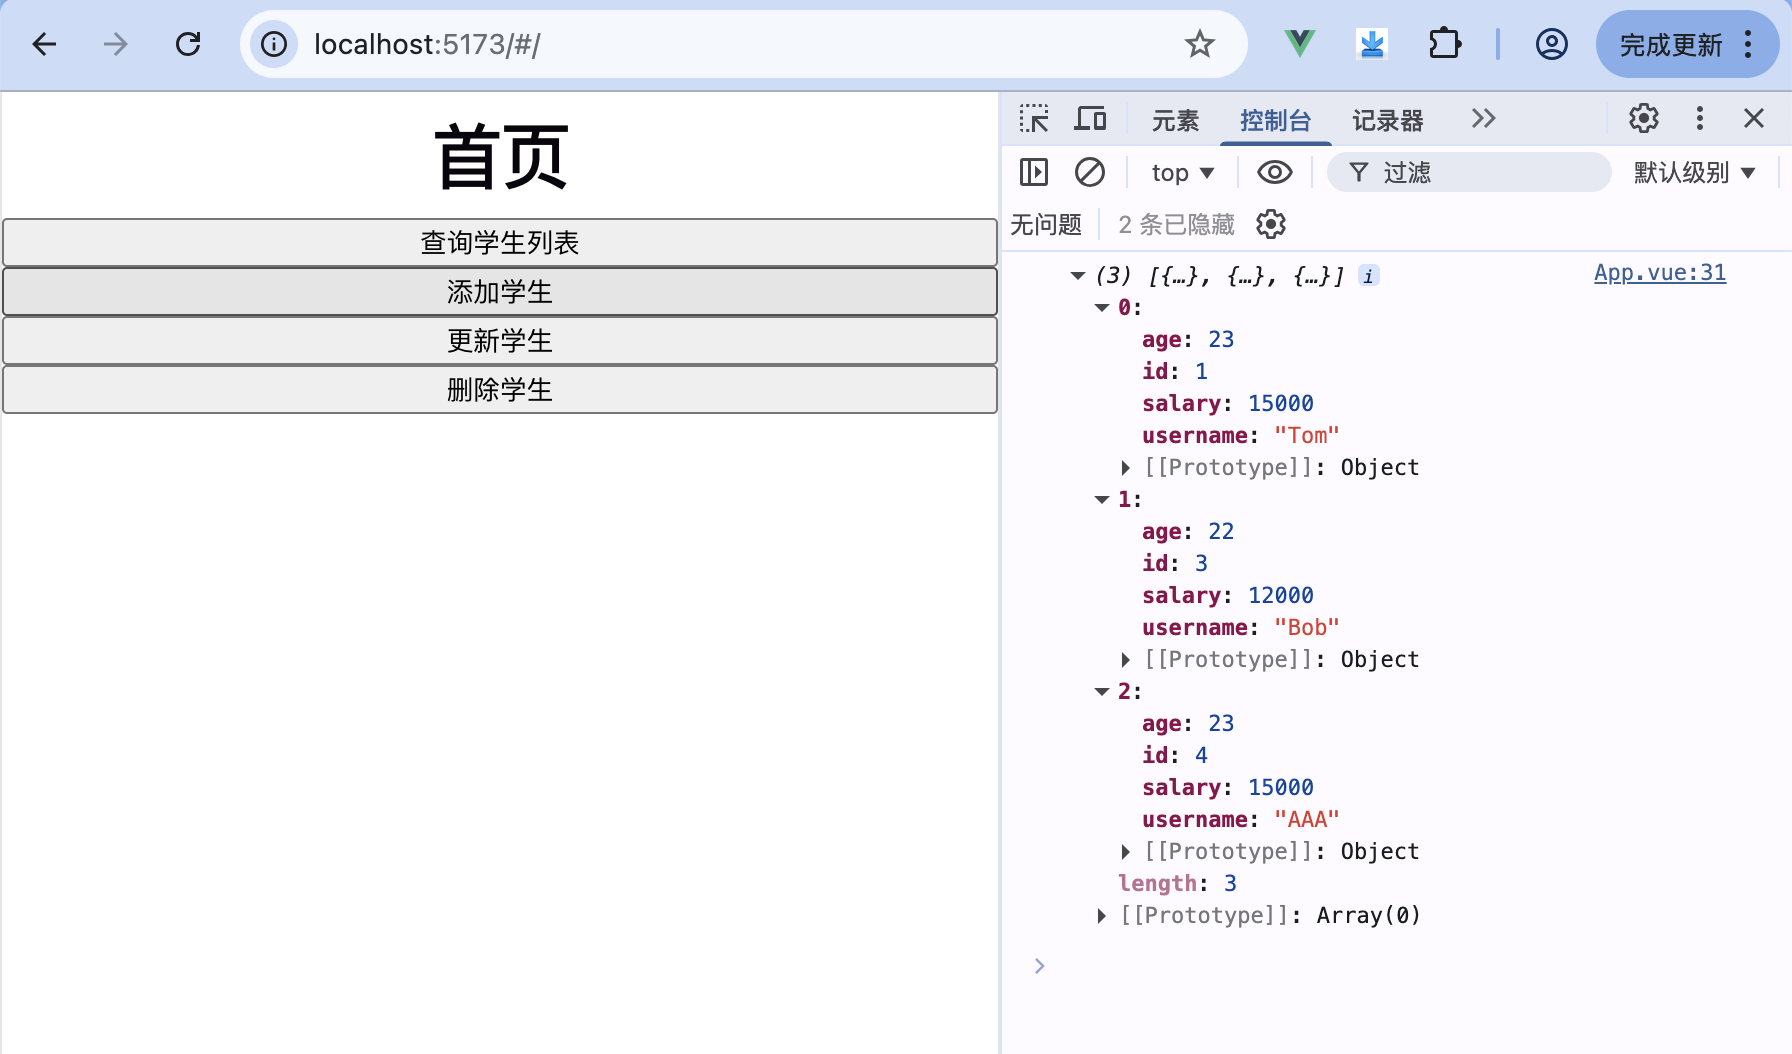The image size is (1792, 1054).
Task: Select the salary 12000 value
Action: tap(1281, 596)
